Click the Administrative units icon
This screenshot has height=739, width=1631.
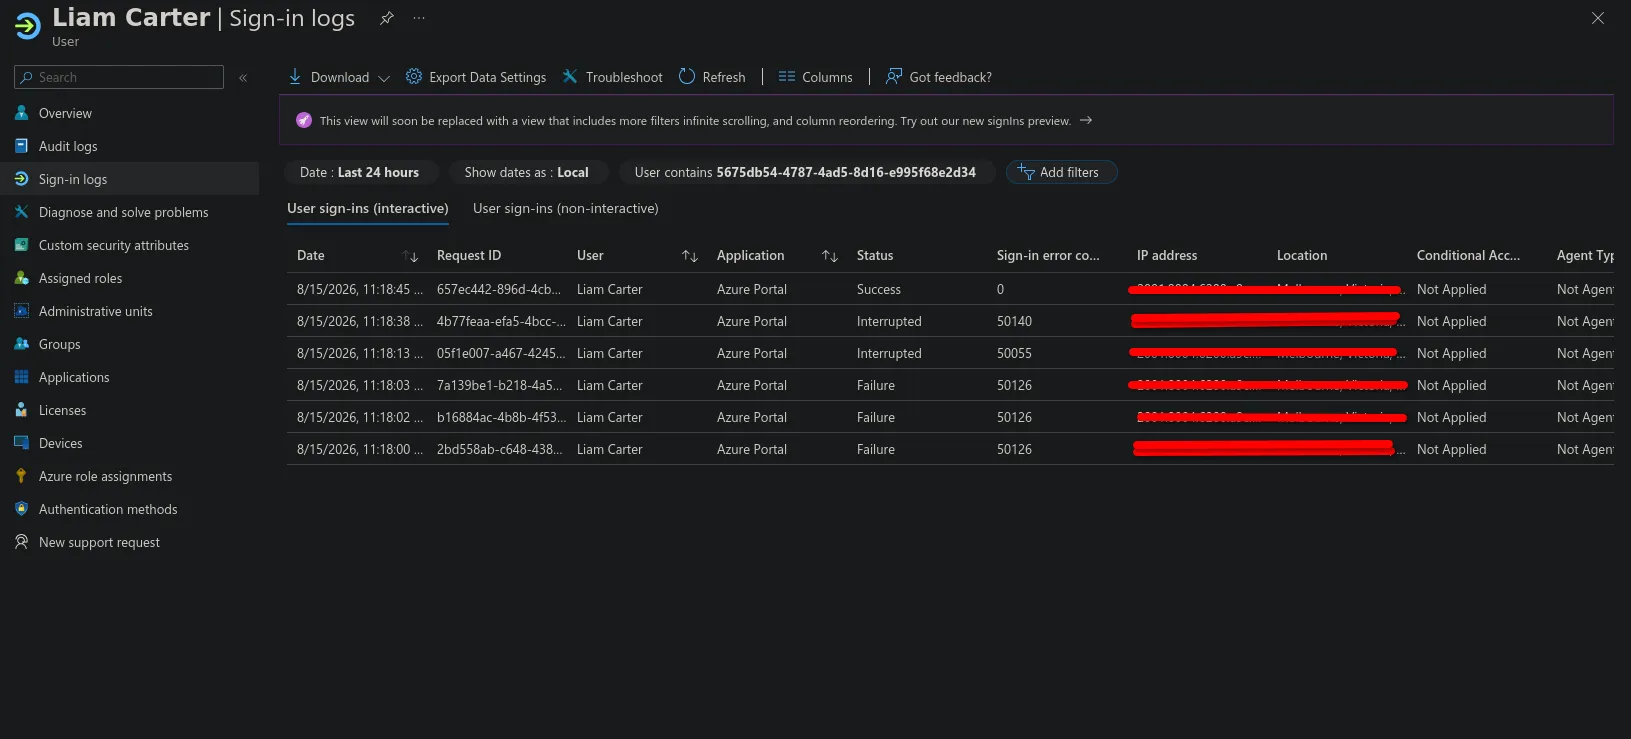[x=21, y=311]
